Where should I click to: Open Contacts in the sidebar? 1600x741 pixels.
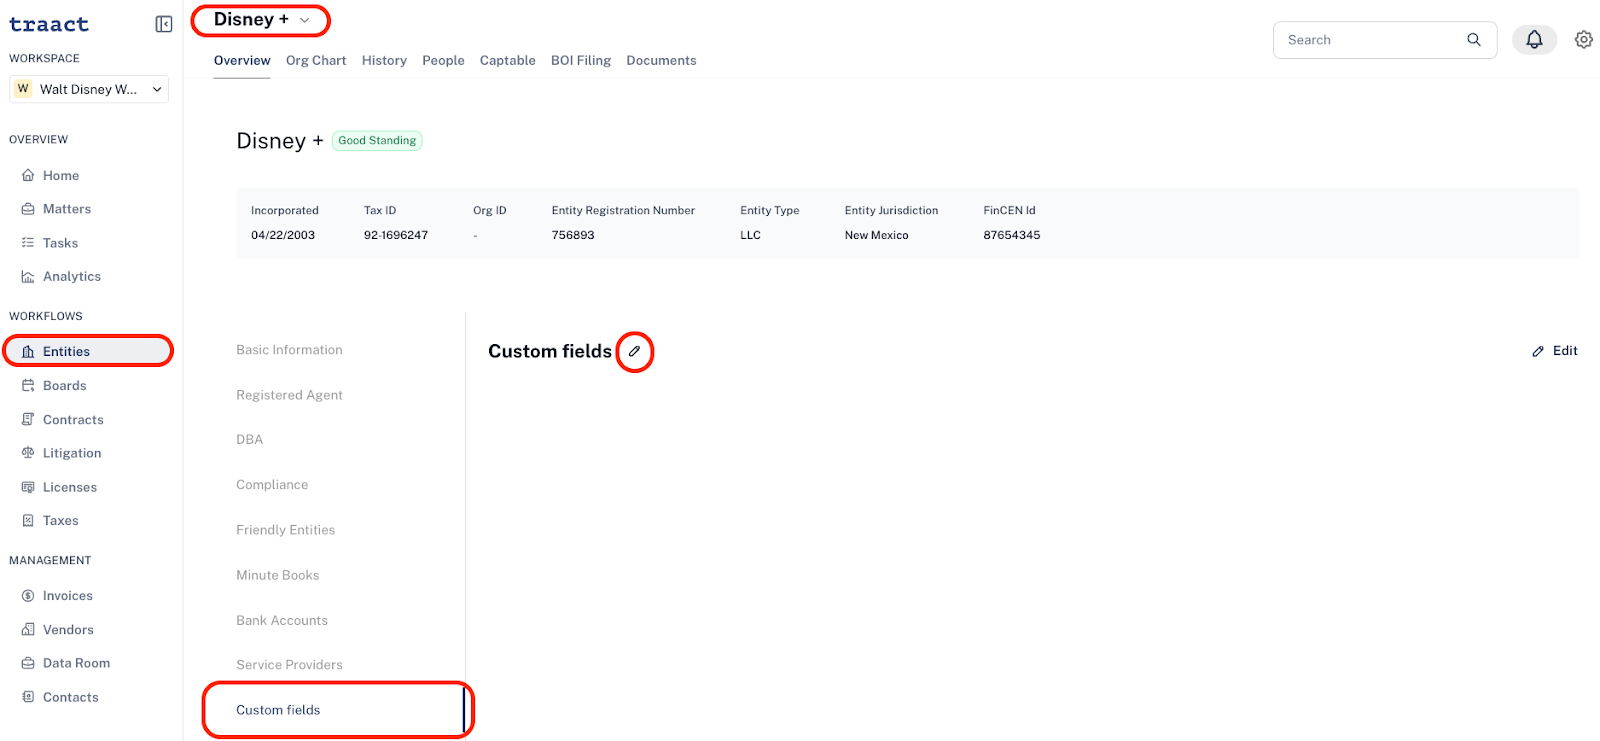point(71,697)
